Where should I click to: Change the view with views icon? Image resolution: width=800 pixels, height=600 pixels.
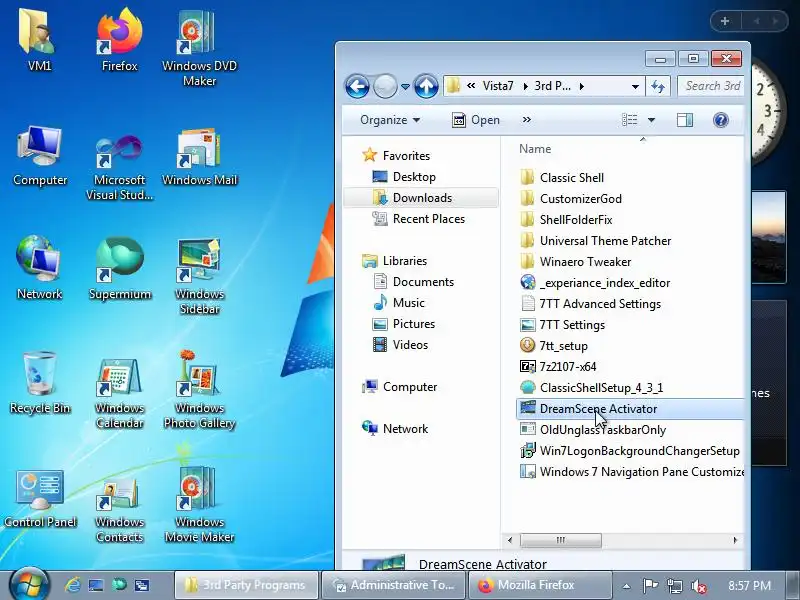pos(630,120)
